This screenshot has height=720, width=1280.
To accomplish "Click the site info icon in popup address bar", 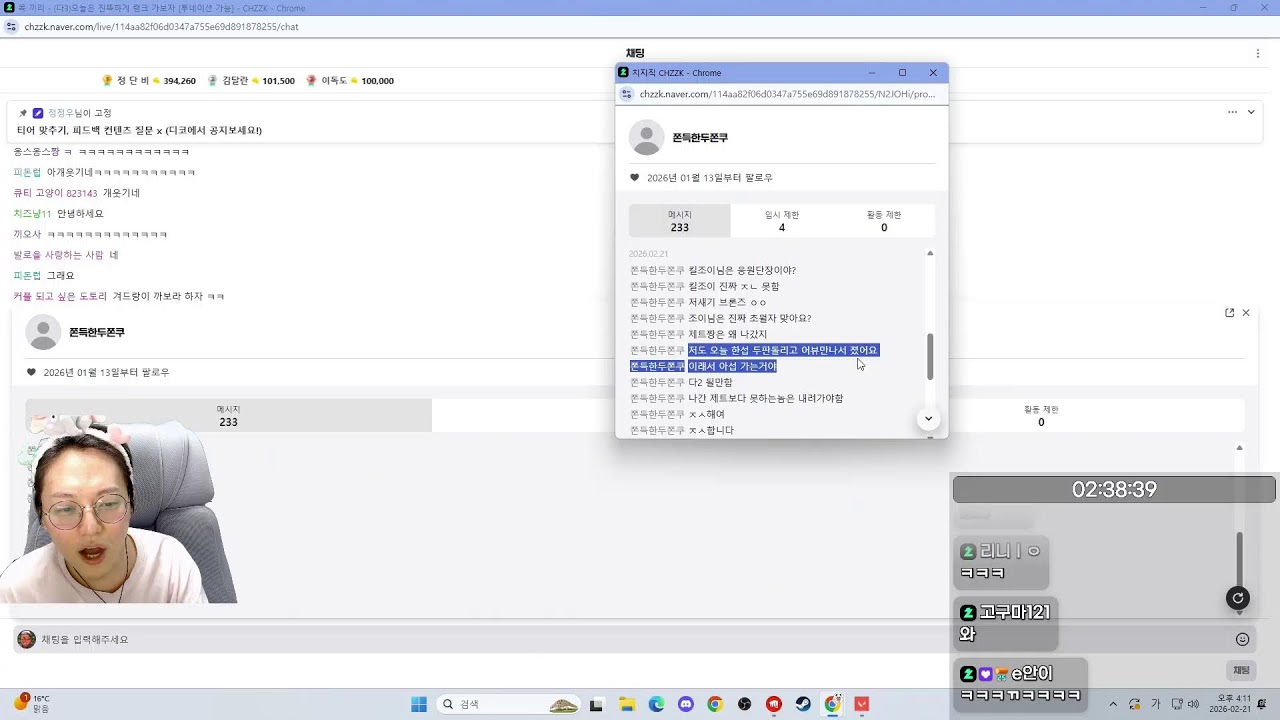I will (627, 94).
